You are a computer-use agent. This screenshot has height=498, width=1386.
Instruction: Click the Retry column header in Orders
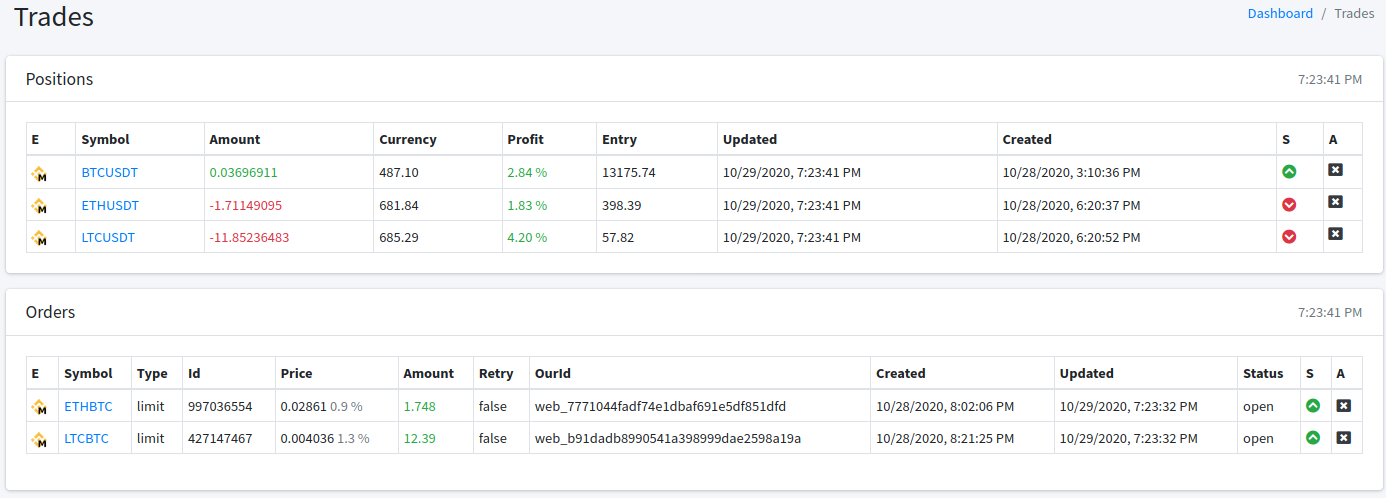pos(496,374)
